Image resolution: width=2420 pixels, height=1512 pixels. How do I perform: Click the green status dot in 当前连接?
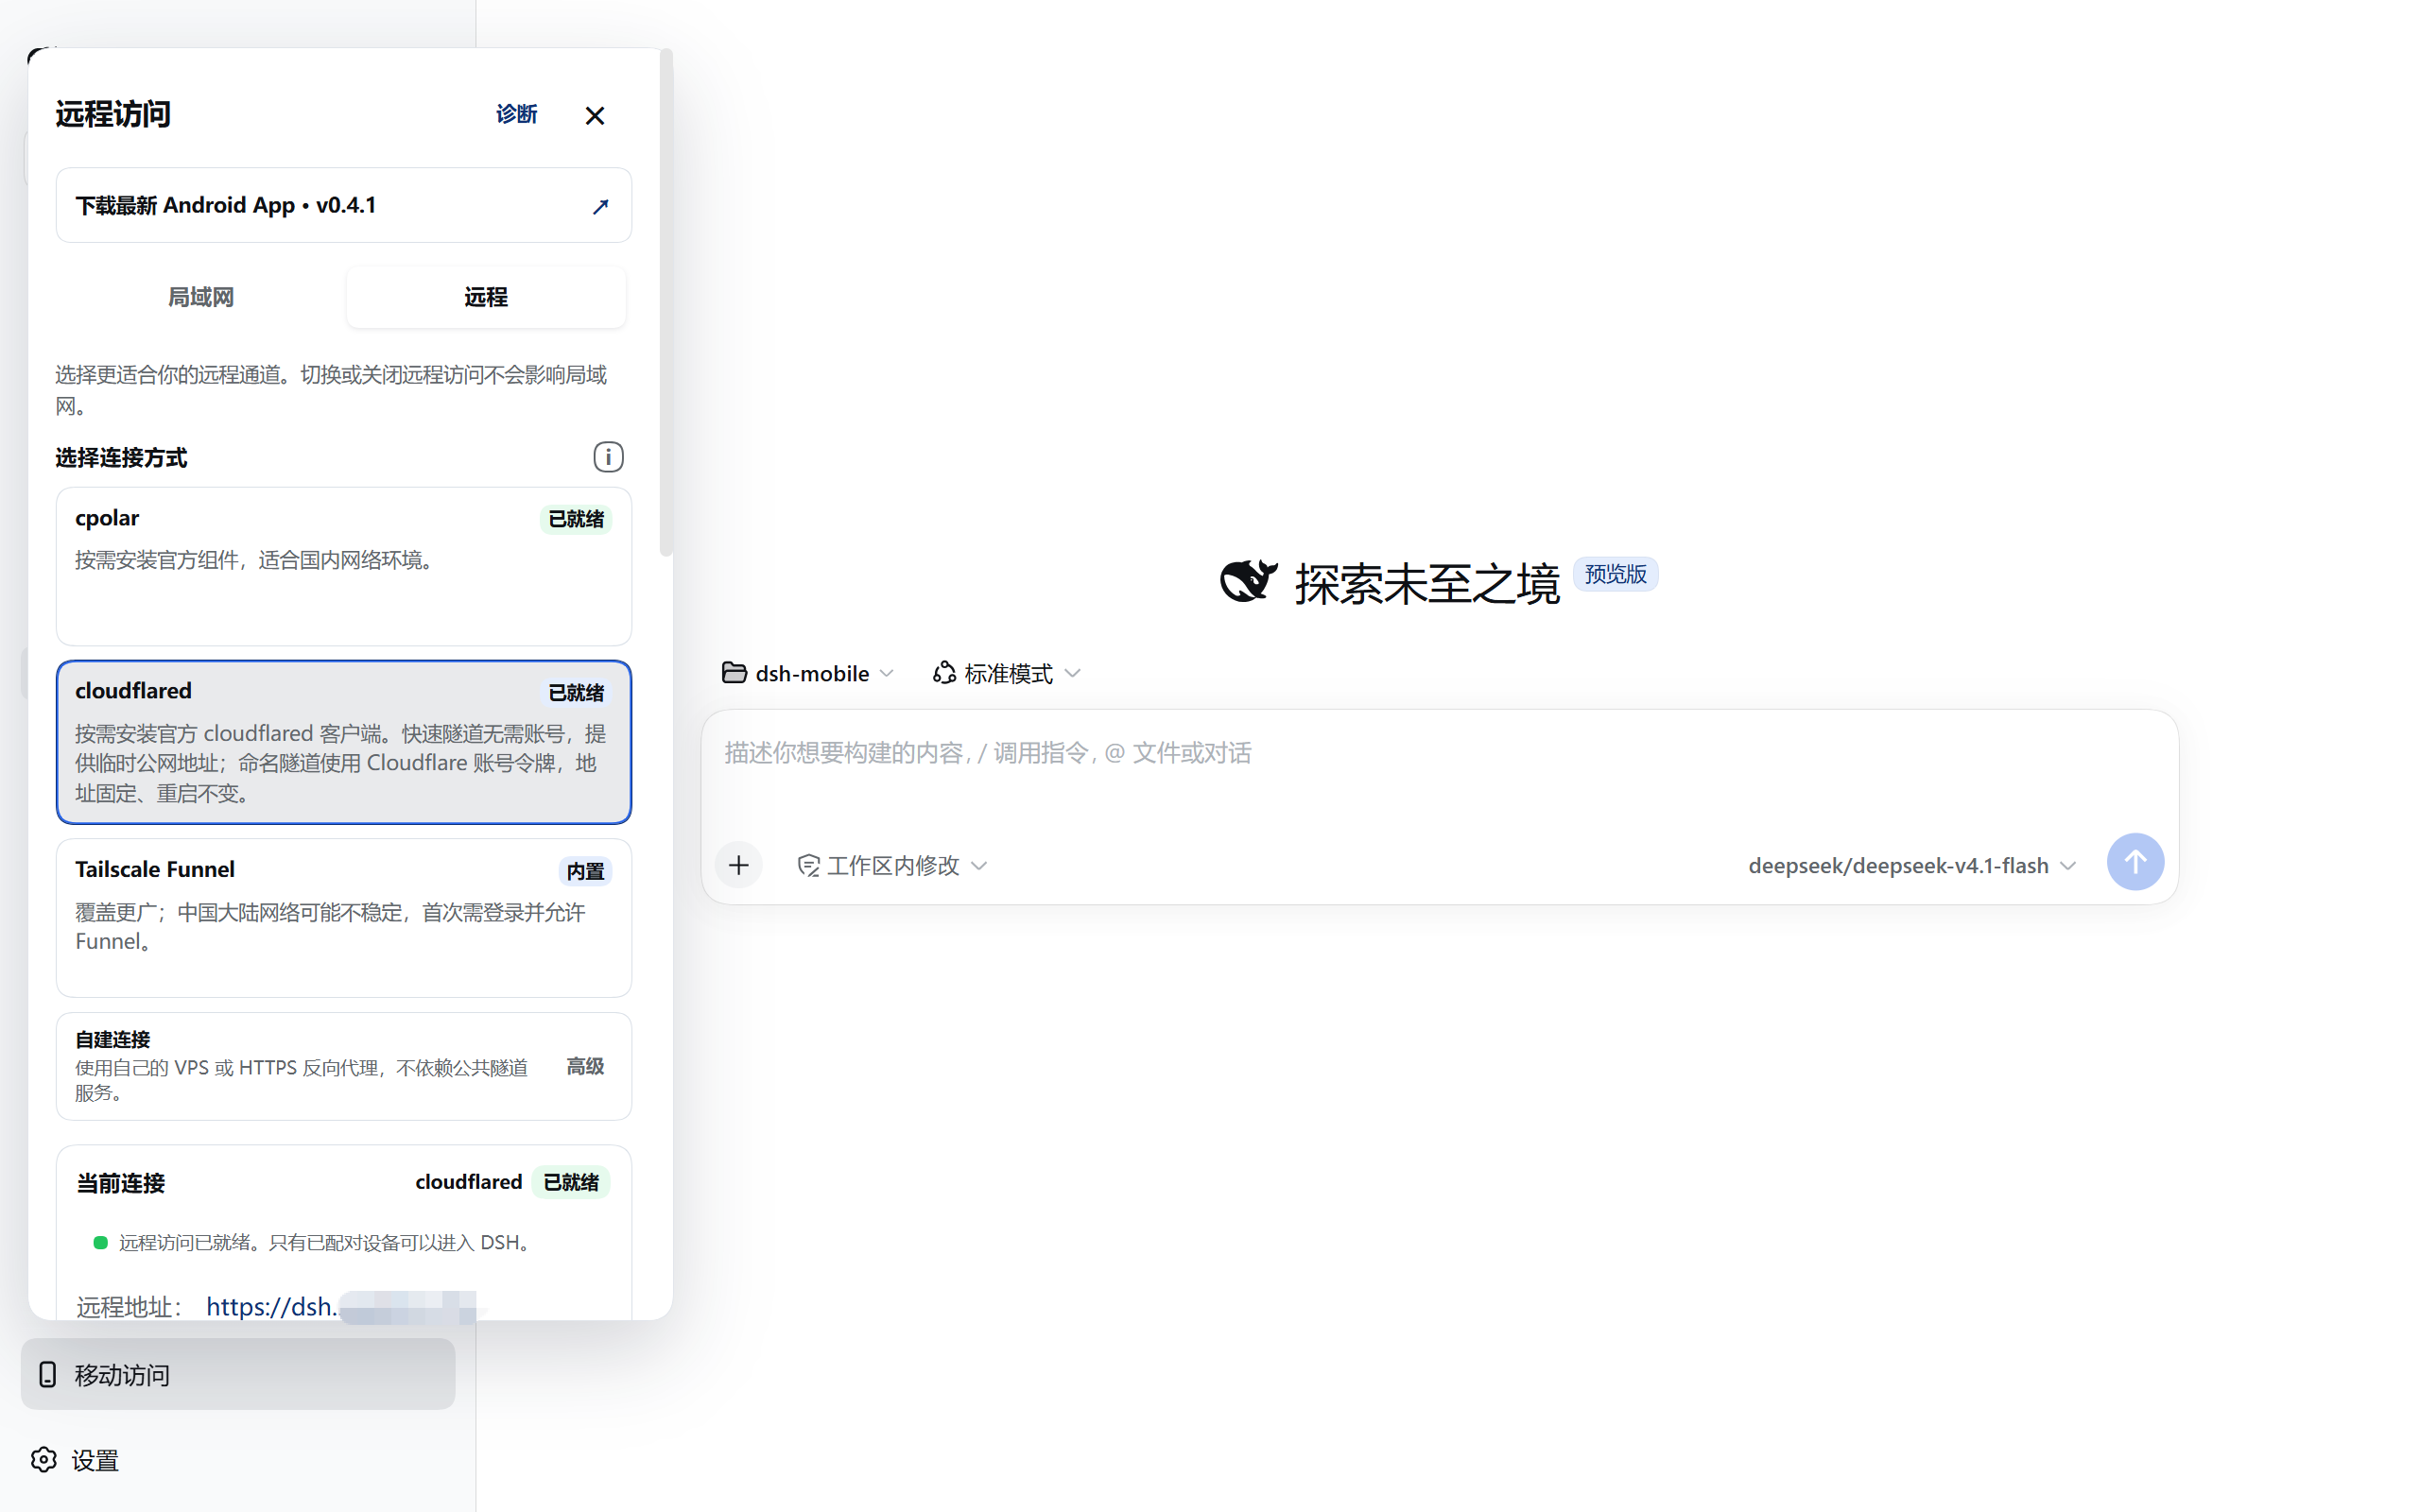pyautogui.click(x=100, y=1242)
